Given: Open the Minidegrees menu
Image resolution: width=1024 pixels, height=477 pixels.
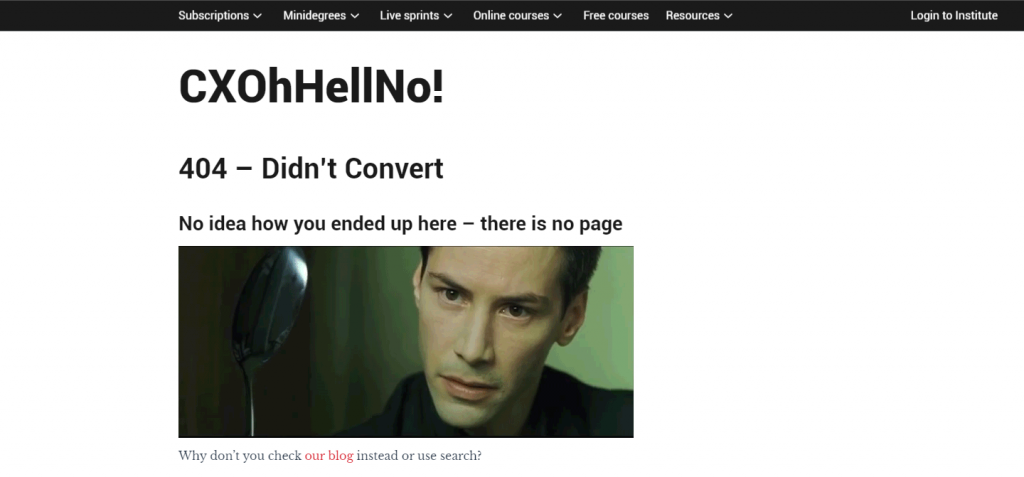Looking at the screenshot, I should (x=321, y=16).
